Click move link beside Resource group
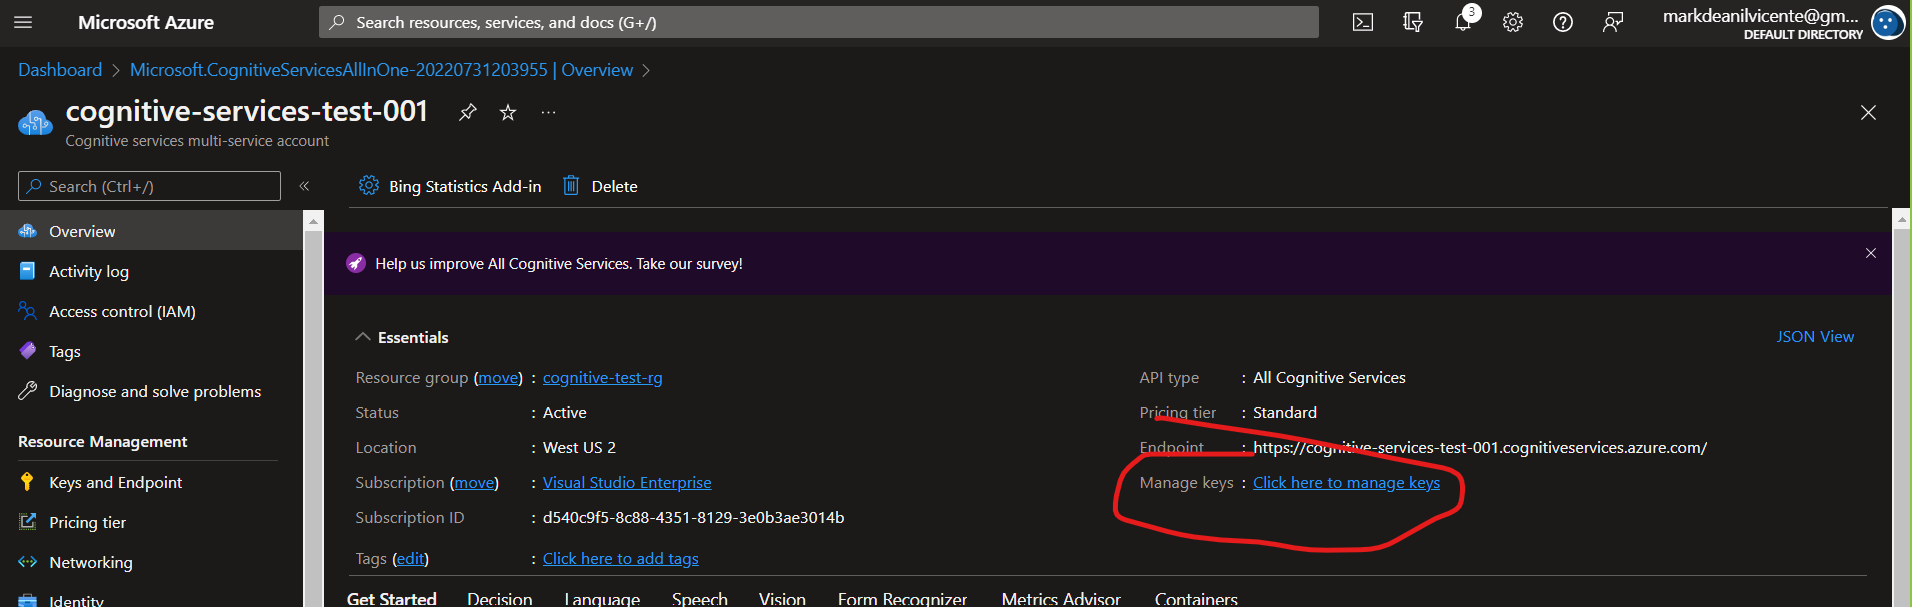This screenshot has width=1912, height=607. 498,378
